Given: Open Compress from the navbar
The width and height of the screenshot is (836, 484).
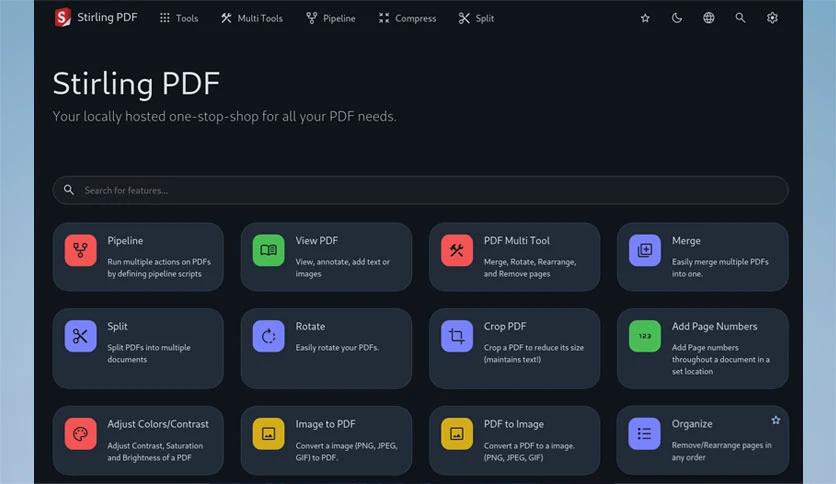Looking at the screenshot, I should 407,18.
